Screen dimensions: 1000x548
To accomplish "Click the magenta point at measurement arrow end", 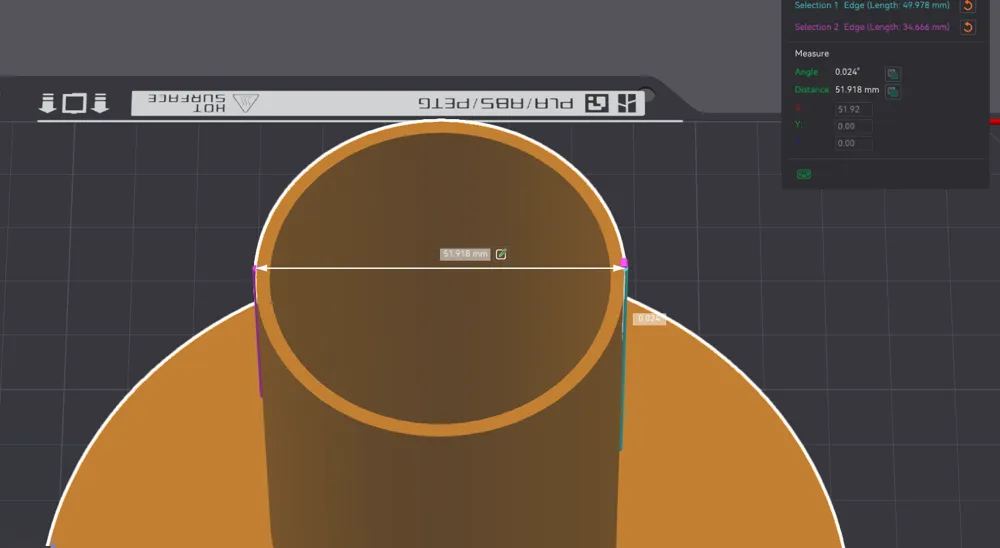I will pos(624,263).
